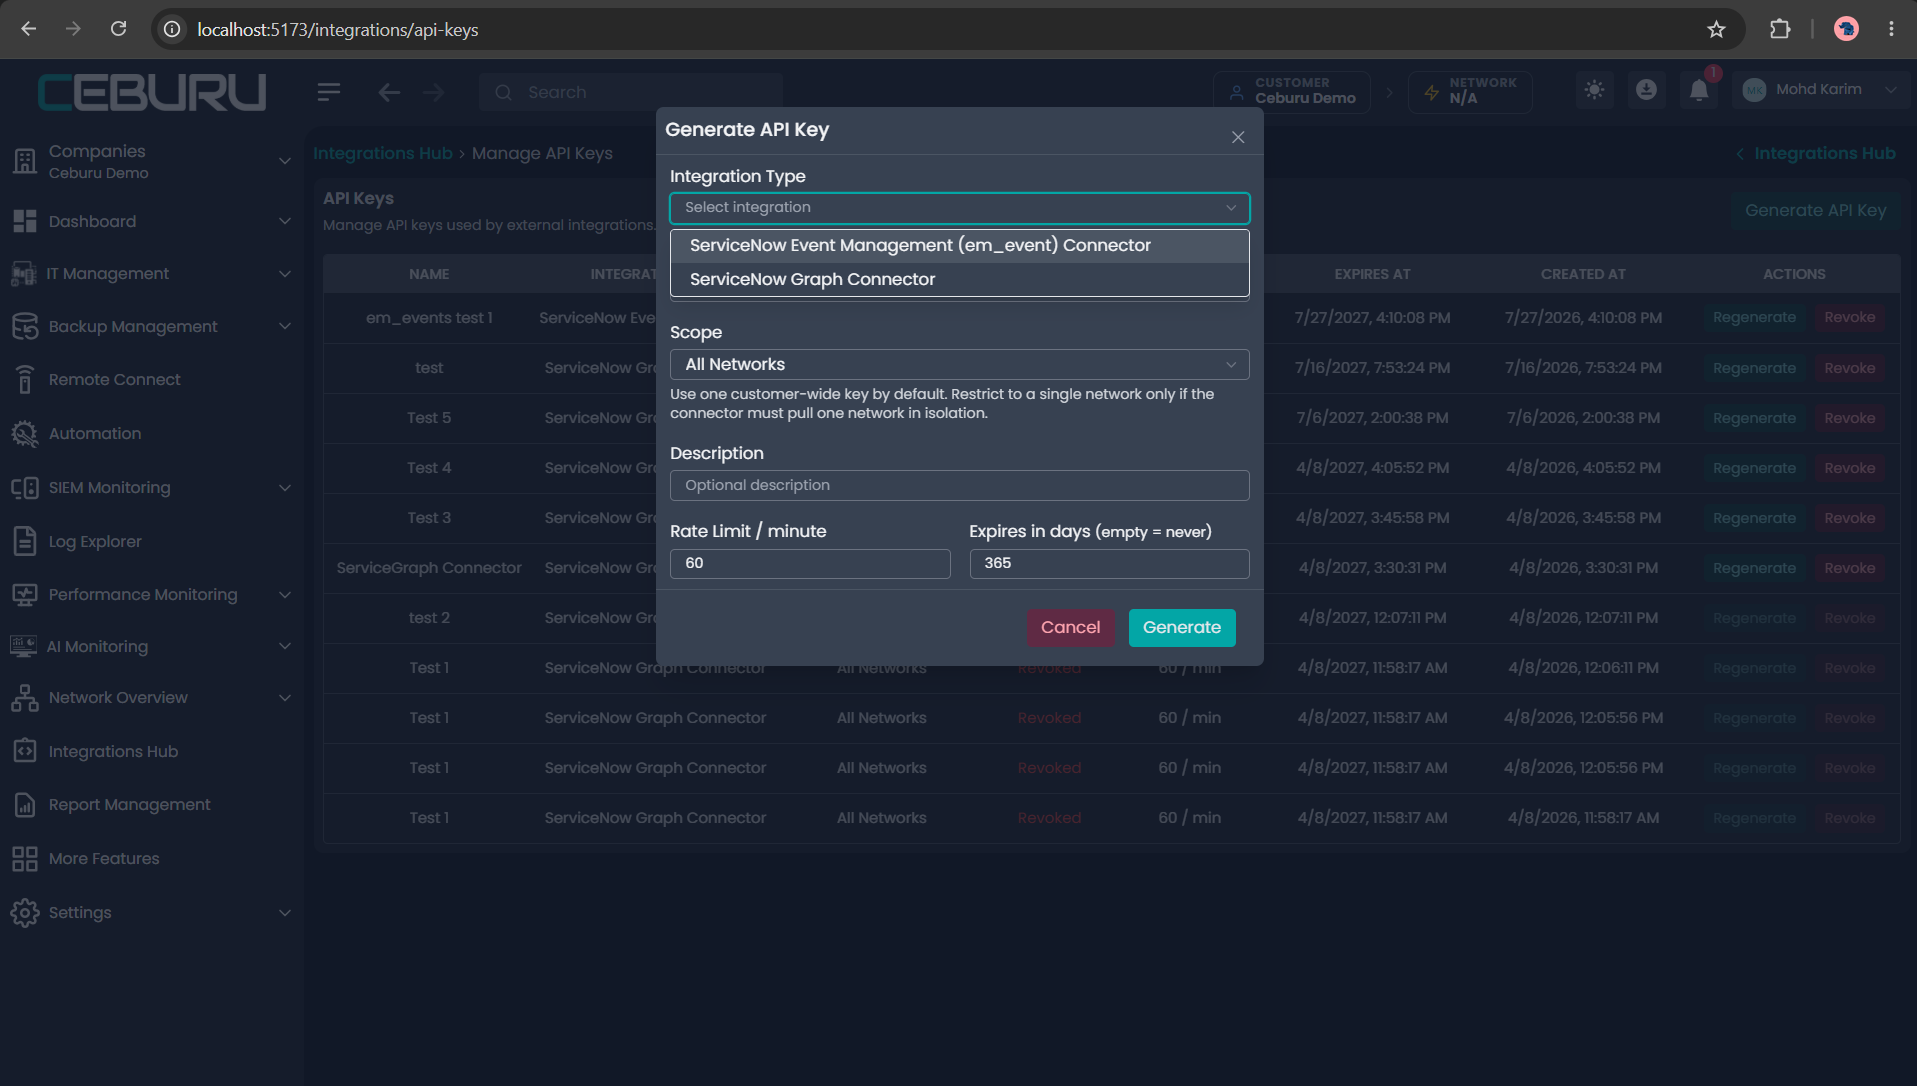
Task: Open the IT Management icon
Action: (x=24, y=274)
